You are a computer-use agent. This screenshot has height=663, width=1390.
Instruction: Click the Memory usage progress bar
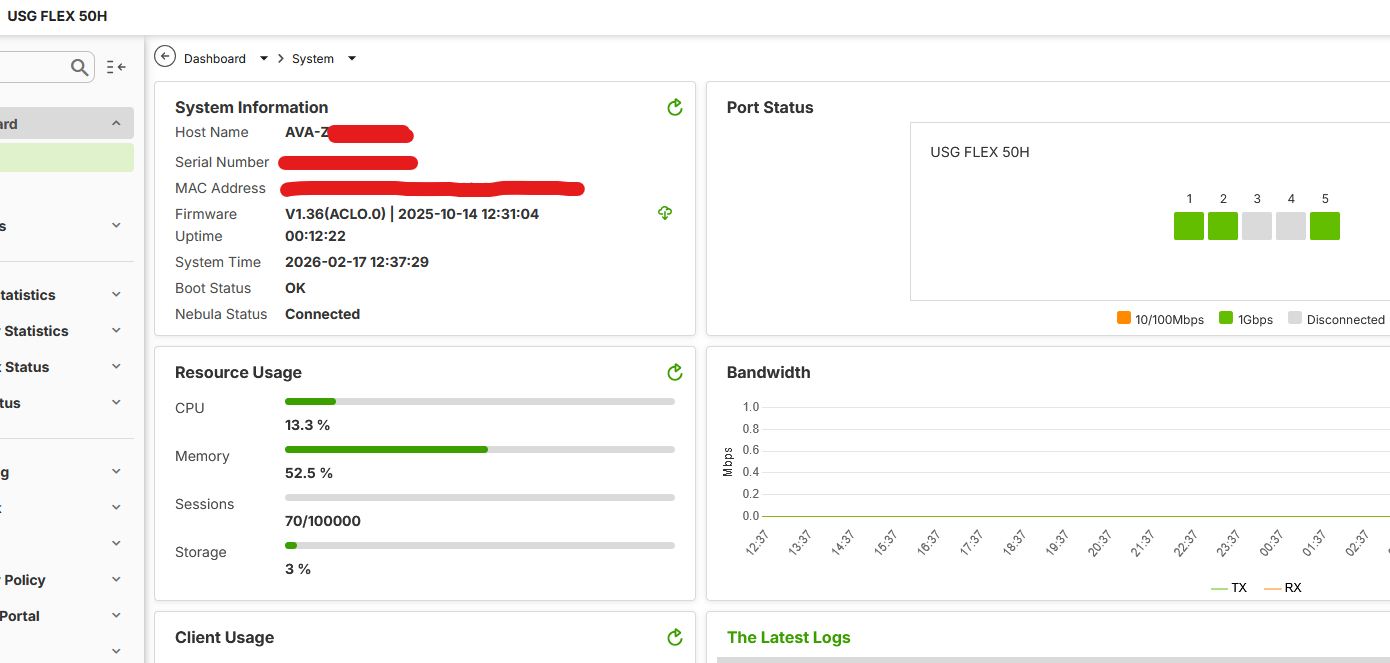pos(480,449)
